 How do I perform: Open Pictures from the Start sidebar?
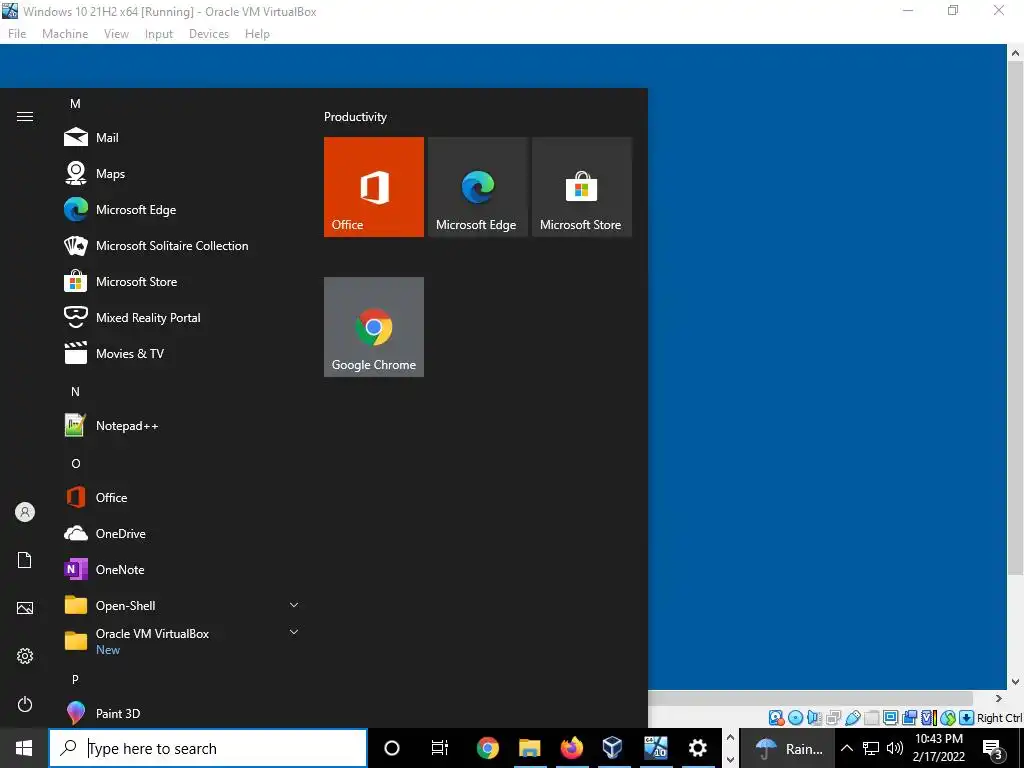tap(25, 608)
